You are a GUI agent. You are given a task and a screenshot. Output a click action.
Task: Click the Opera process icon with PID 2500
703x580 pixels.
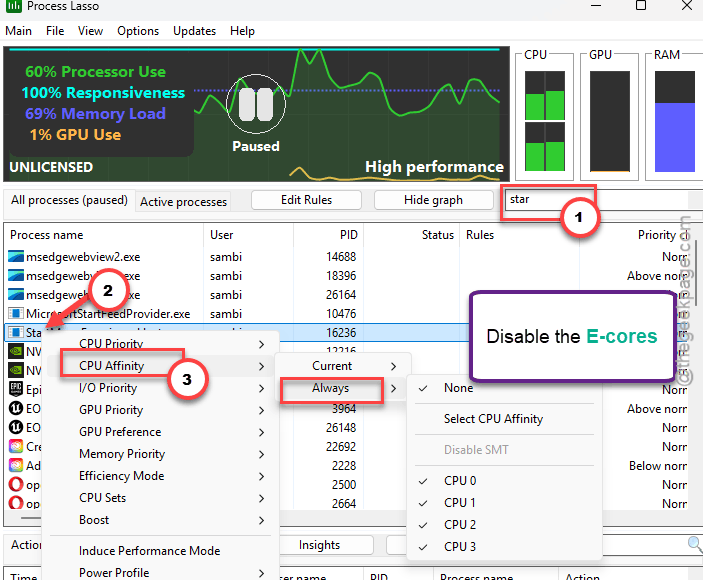pyautogui.click(x=16, y=485)
